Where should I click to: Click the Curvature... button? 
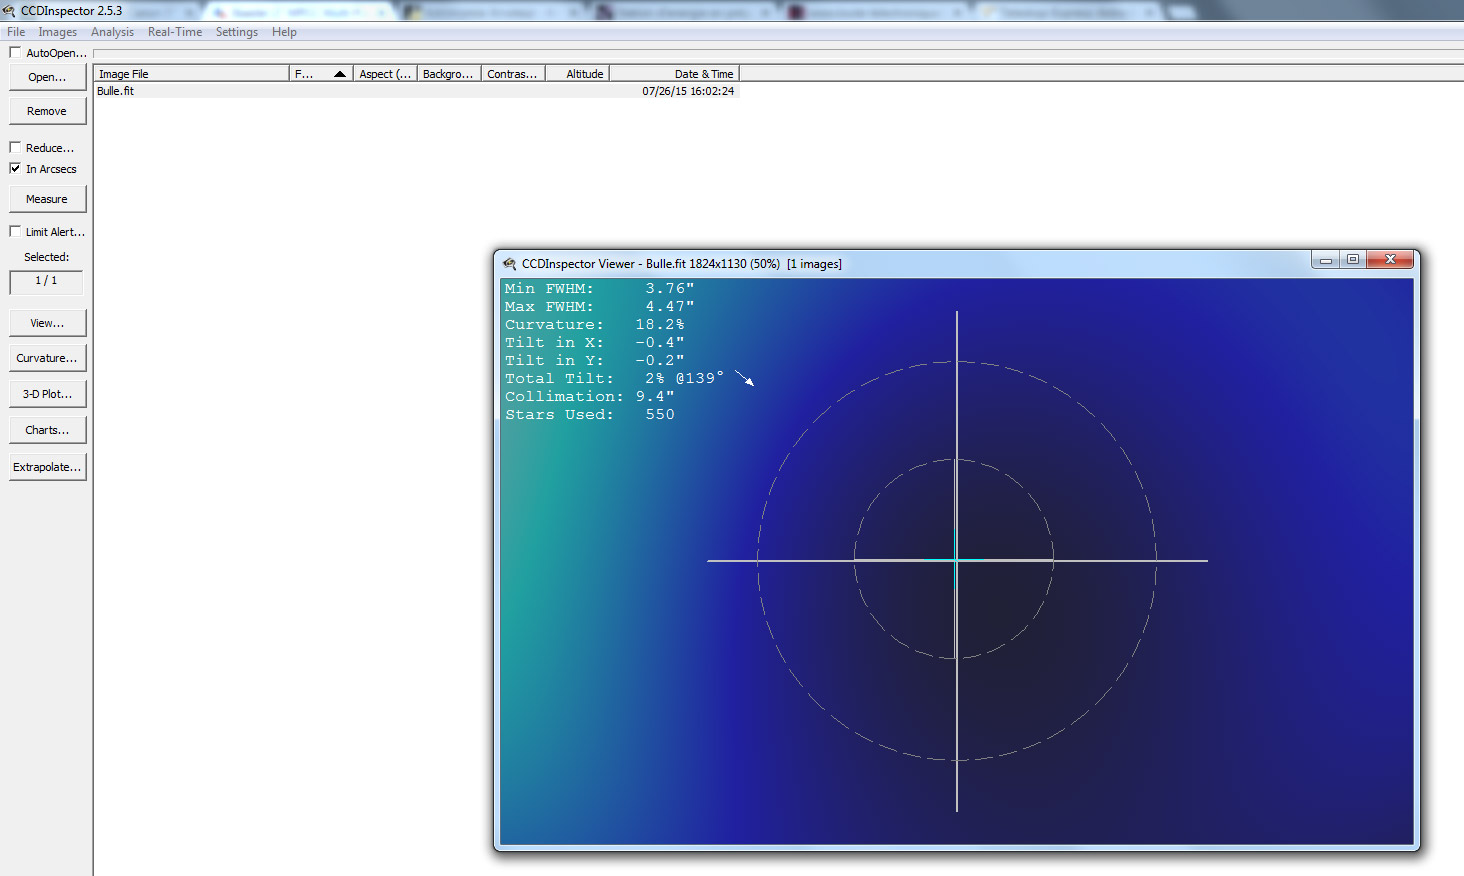[47, 358]
